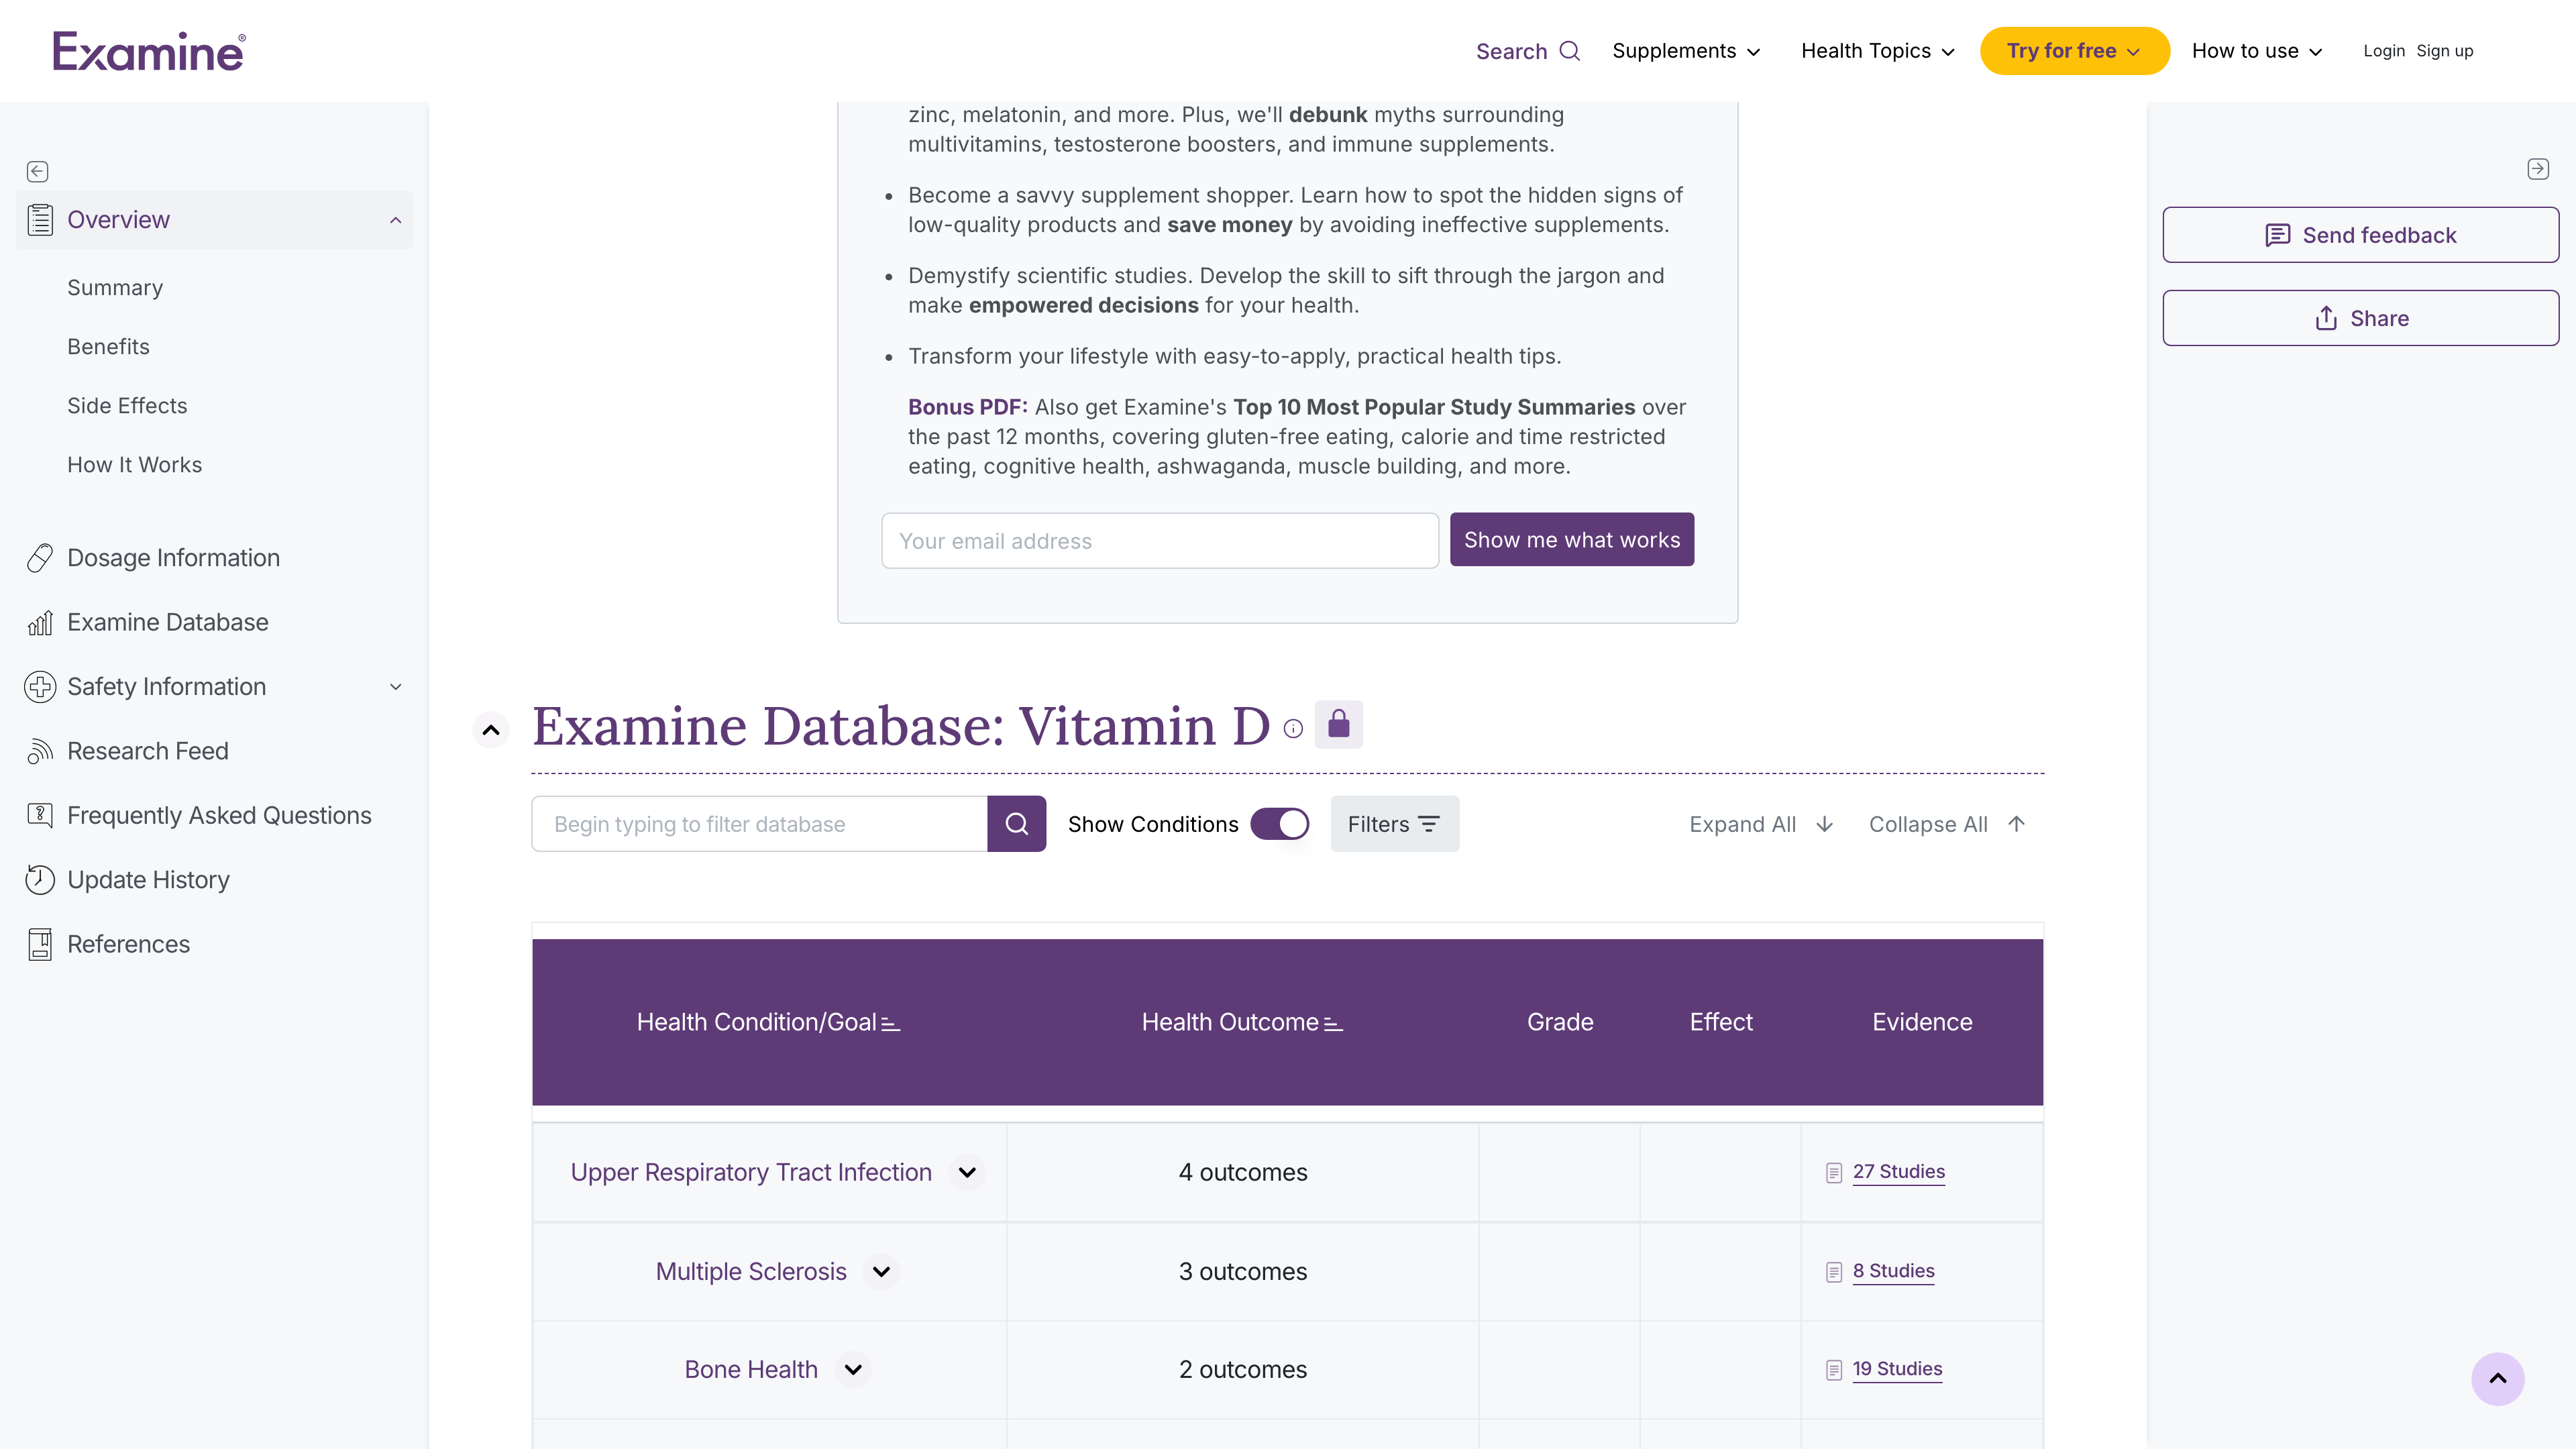Click the search magnifier icon in header

[1570, 51]
